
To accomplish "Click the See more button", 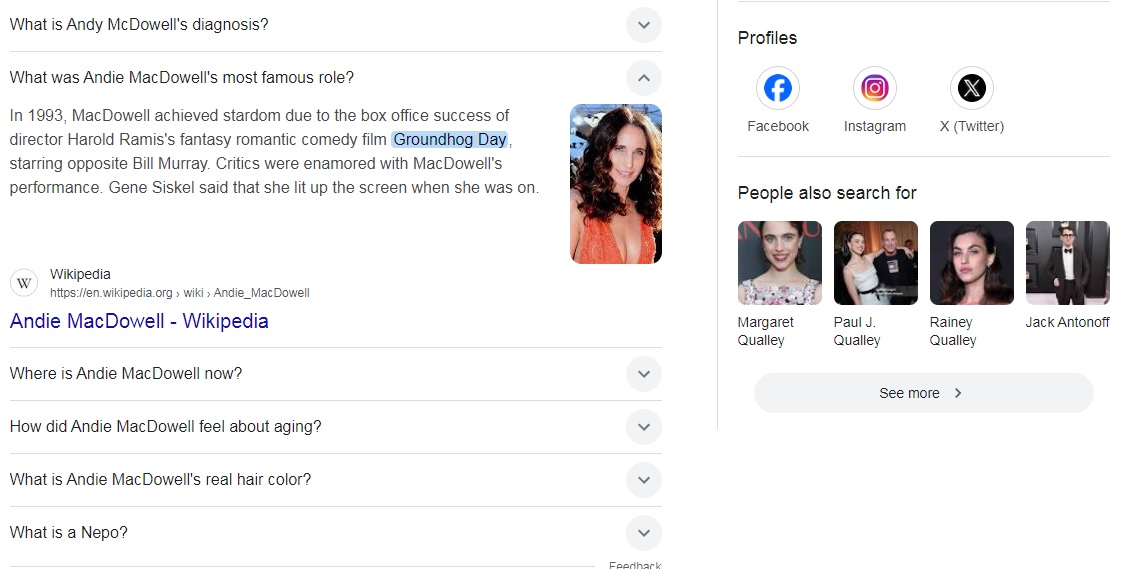I will (923, 393).
